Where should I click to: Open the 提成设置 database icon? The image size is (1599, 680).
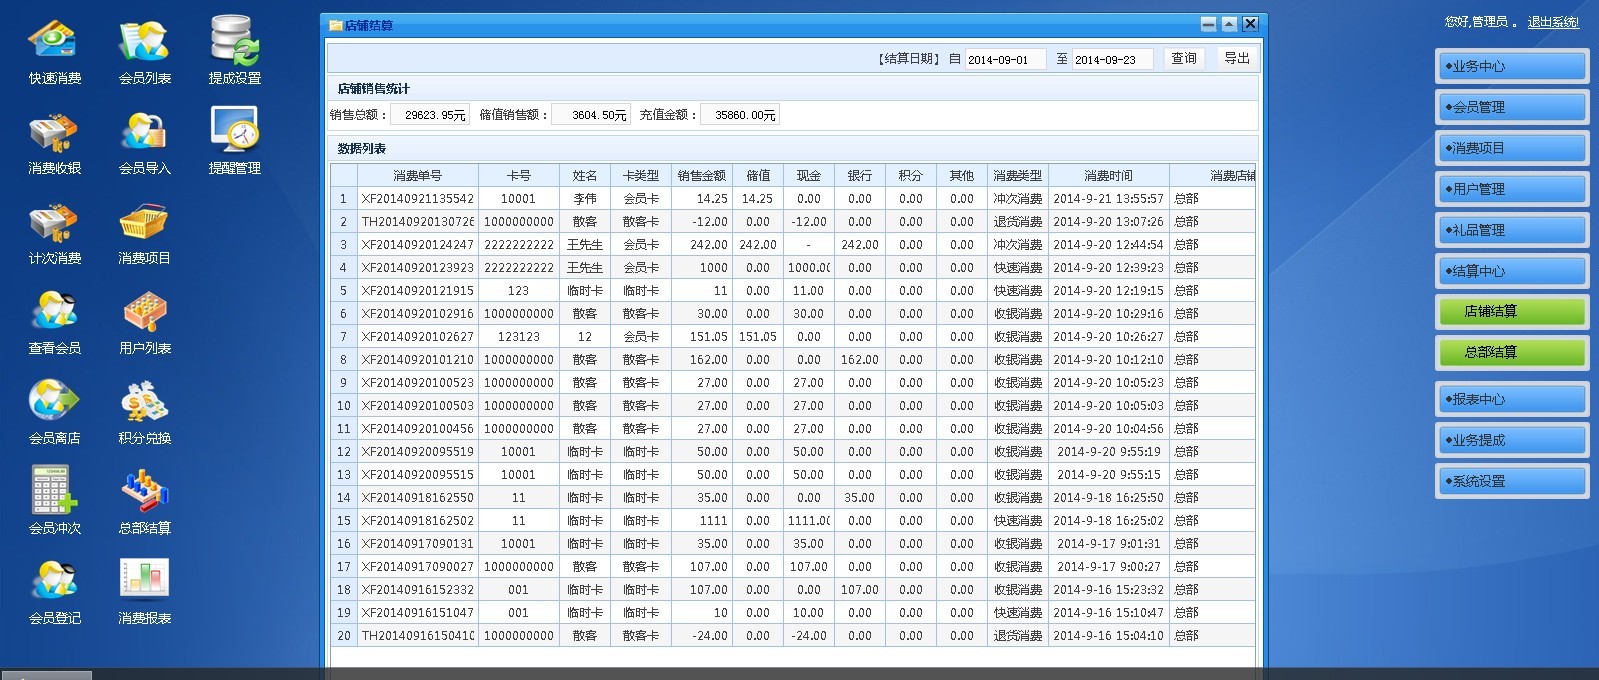pos(235,42)
